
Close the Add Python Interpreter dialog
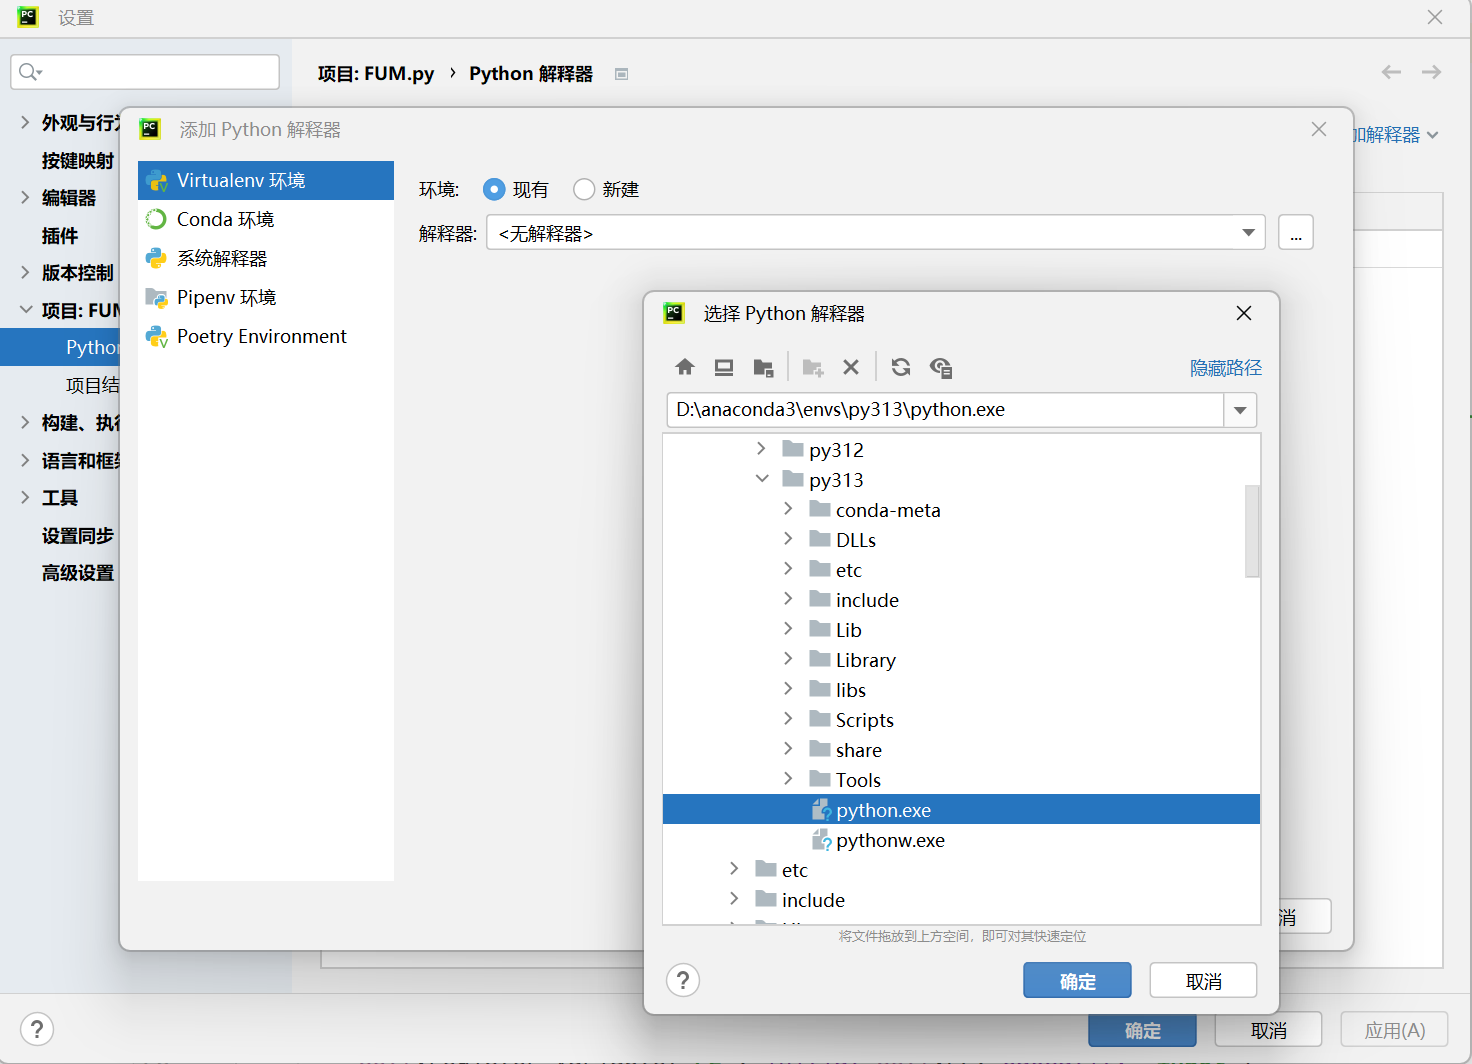(1319, 129)
